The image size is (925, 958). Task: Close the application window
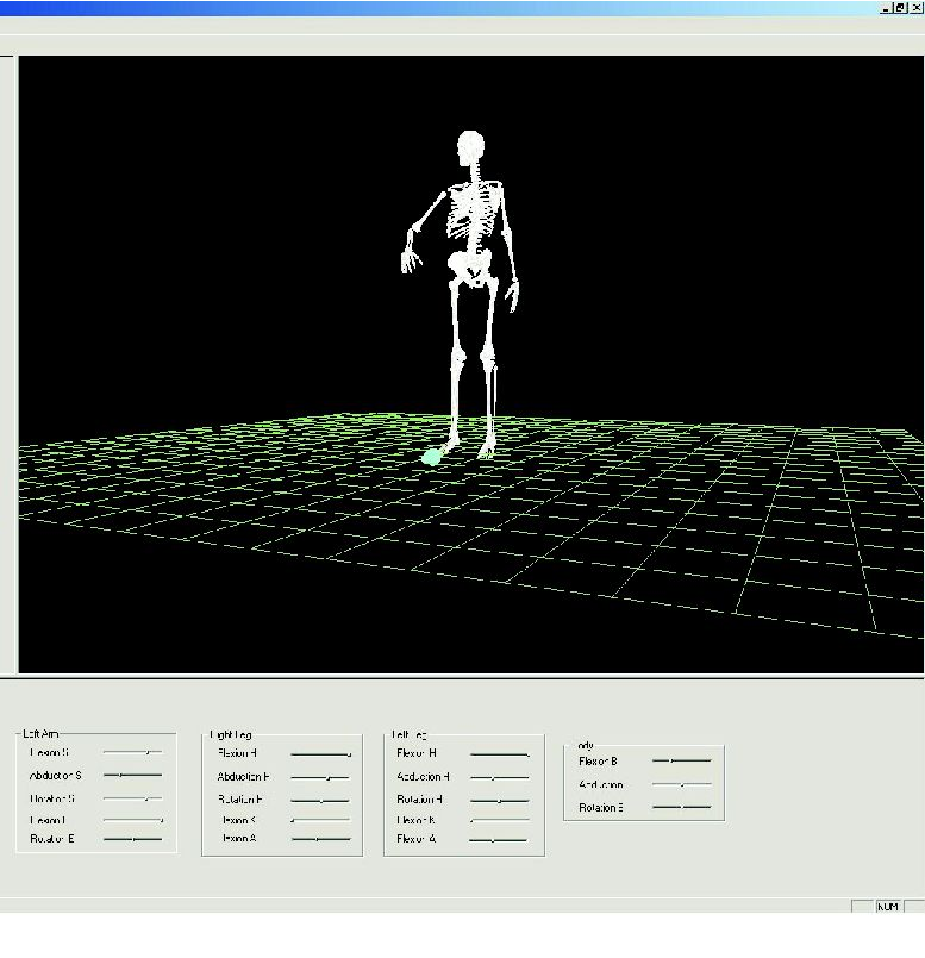pos(916,8)
